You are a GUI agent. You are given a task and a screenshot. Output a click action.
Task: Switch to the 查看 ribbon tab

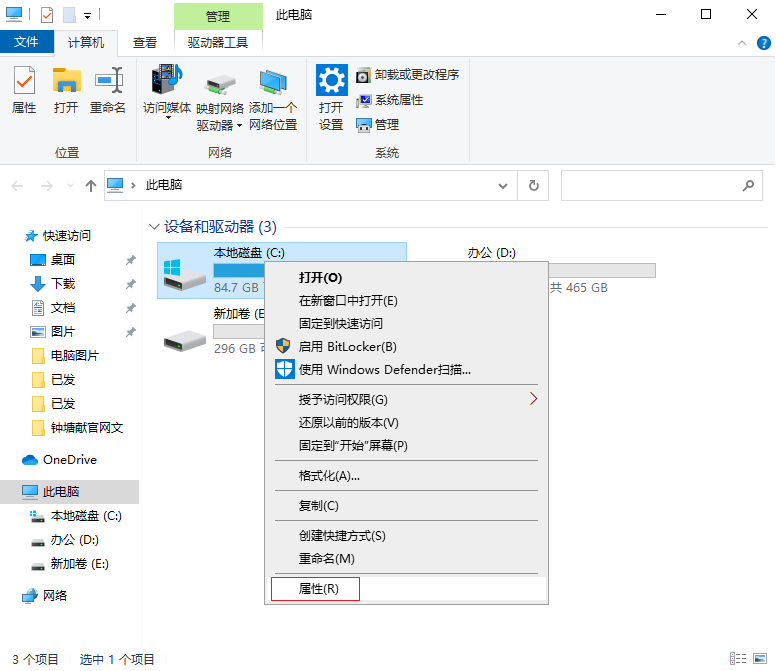coord(145,42)
